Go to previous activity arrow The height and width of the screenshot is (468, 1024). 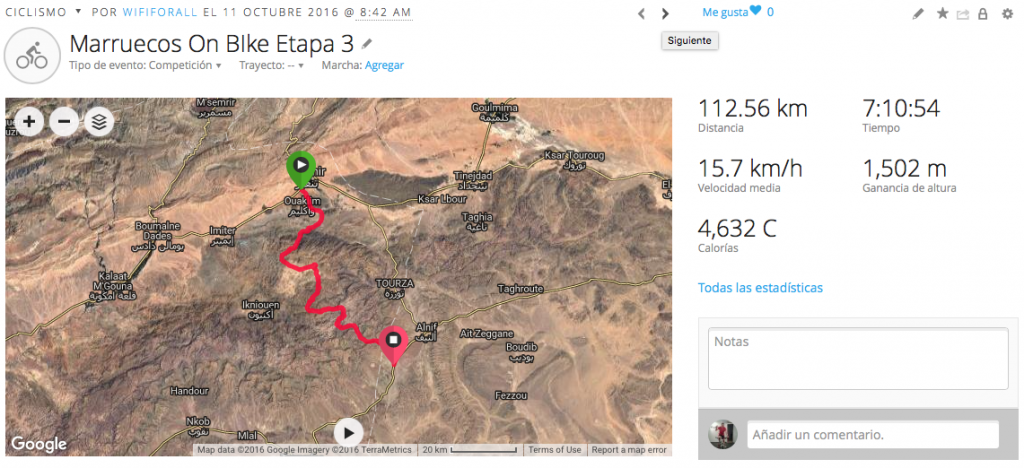(x=642, y=14)
